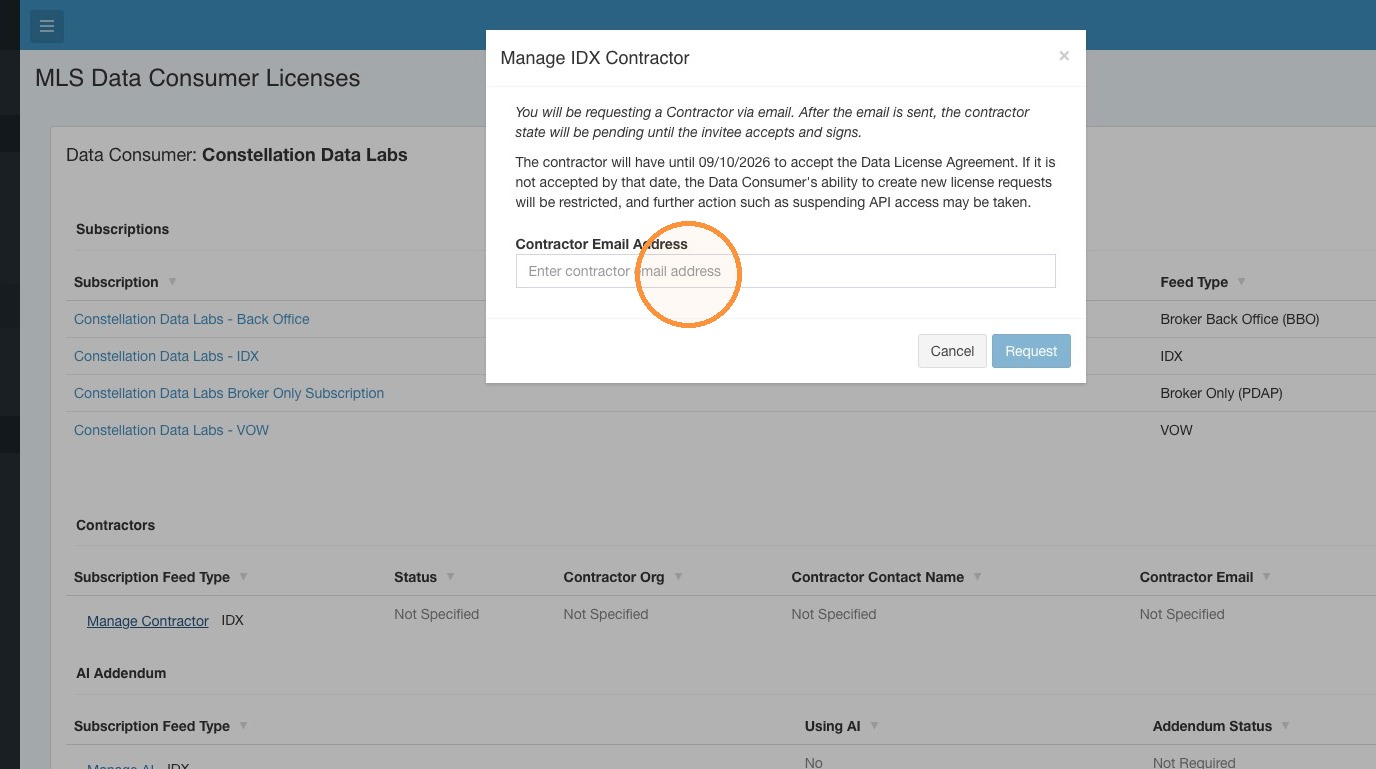Click the "Contractor Contact Name" column header text
This screenshot has height=769, width=1376.
pos(878,577)
